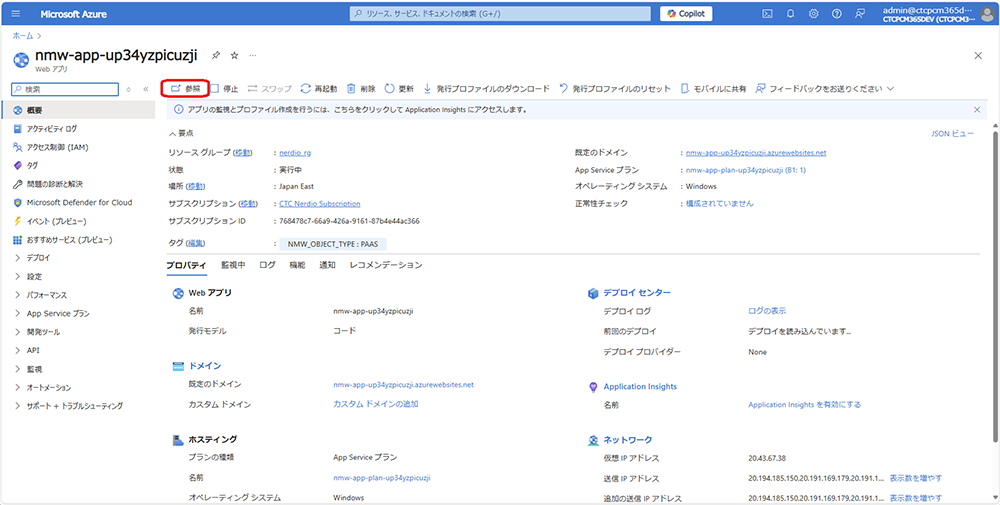Screen dimensions: 1000x505
Task: Open the 既定のドメイン link in essentials
Action: (x=756, y=152)
